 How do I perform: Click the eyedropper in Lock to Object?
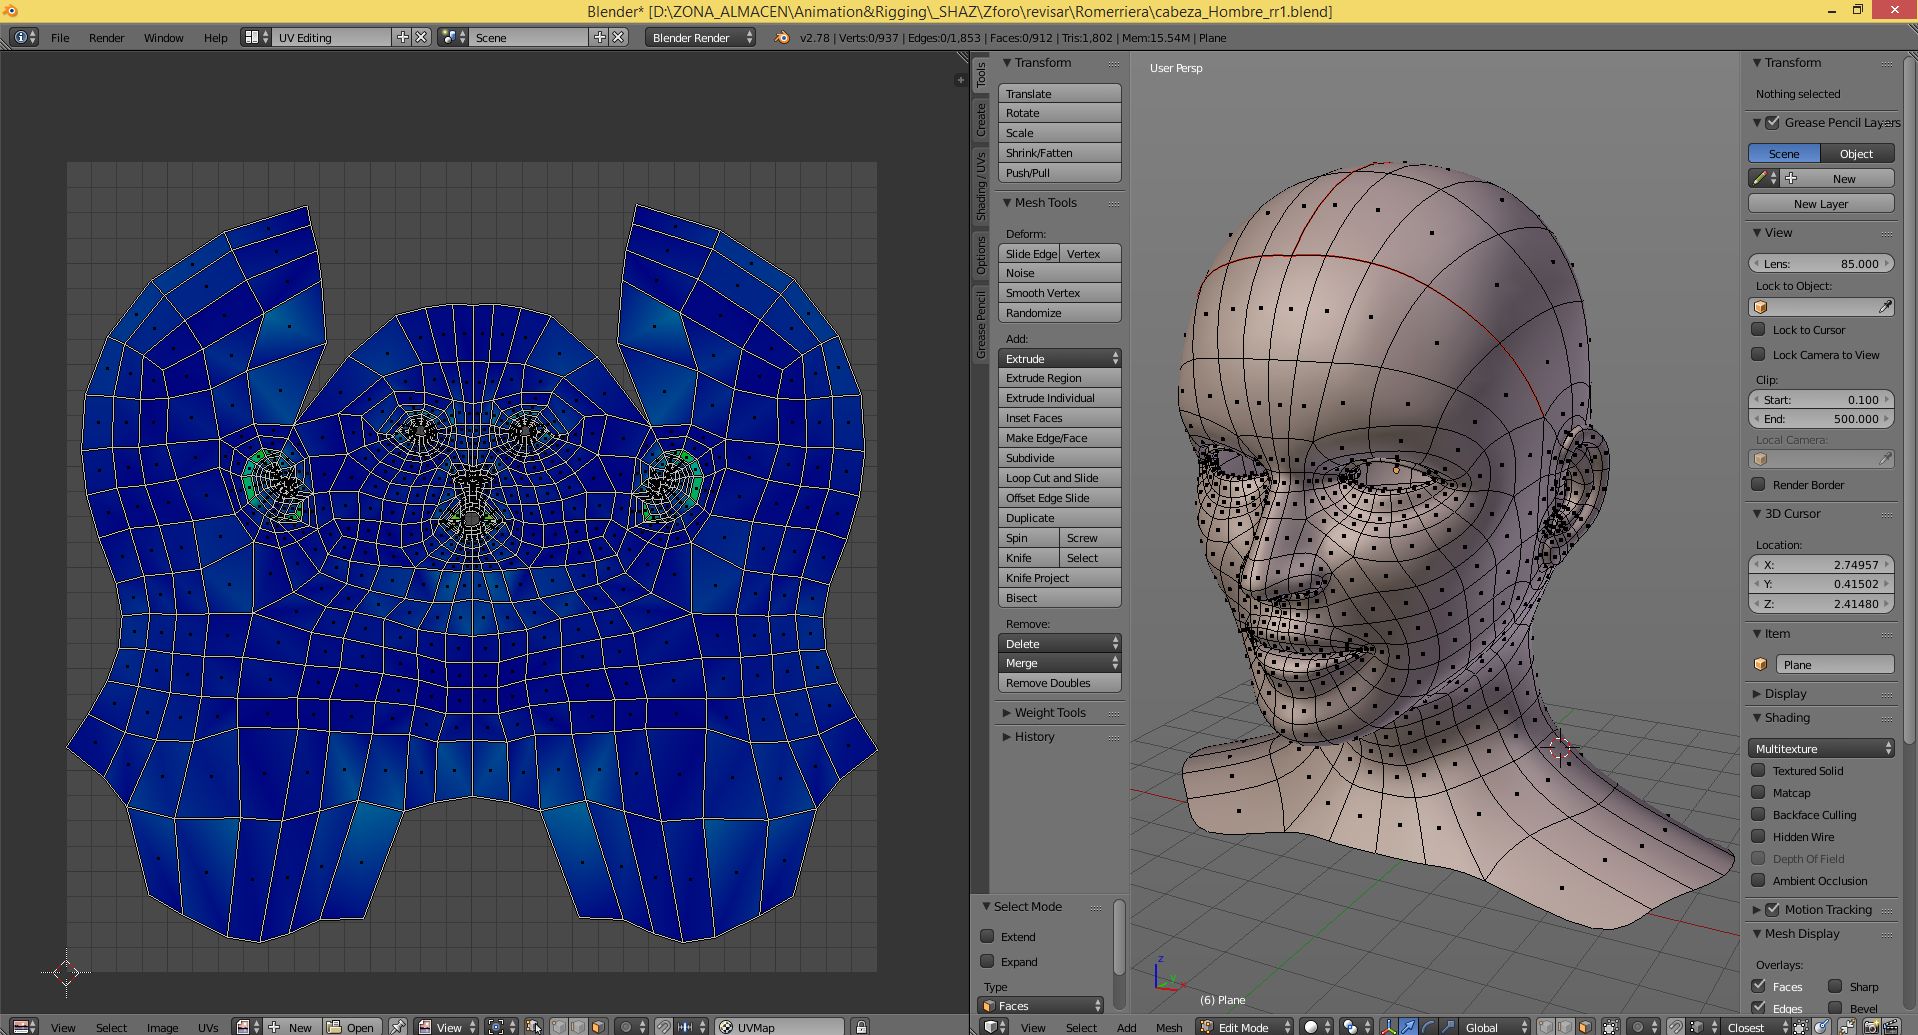click(1885, 307)
